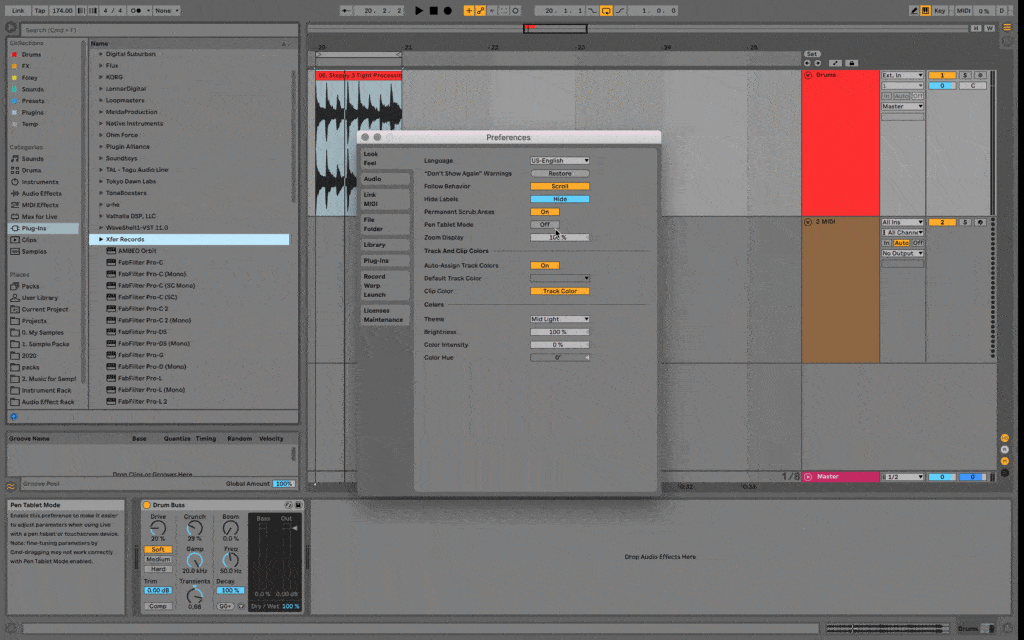Start playback with the Play button
Viewport: 1024px width, 640px height.
(x=419, y=10)
